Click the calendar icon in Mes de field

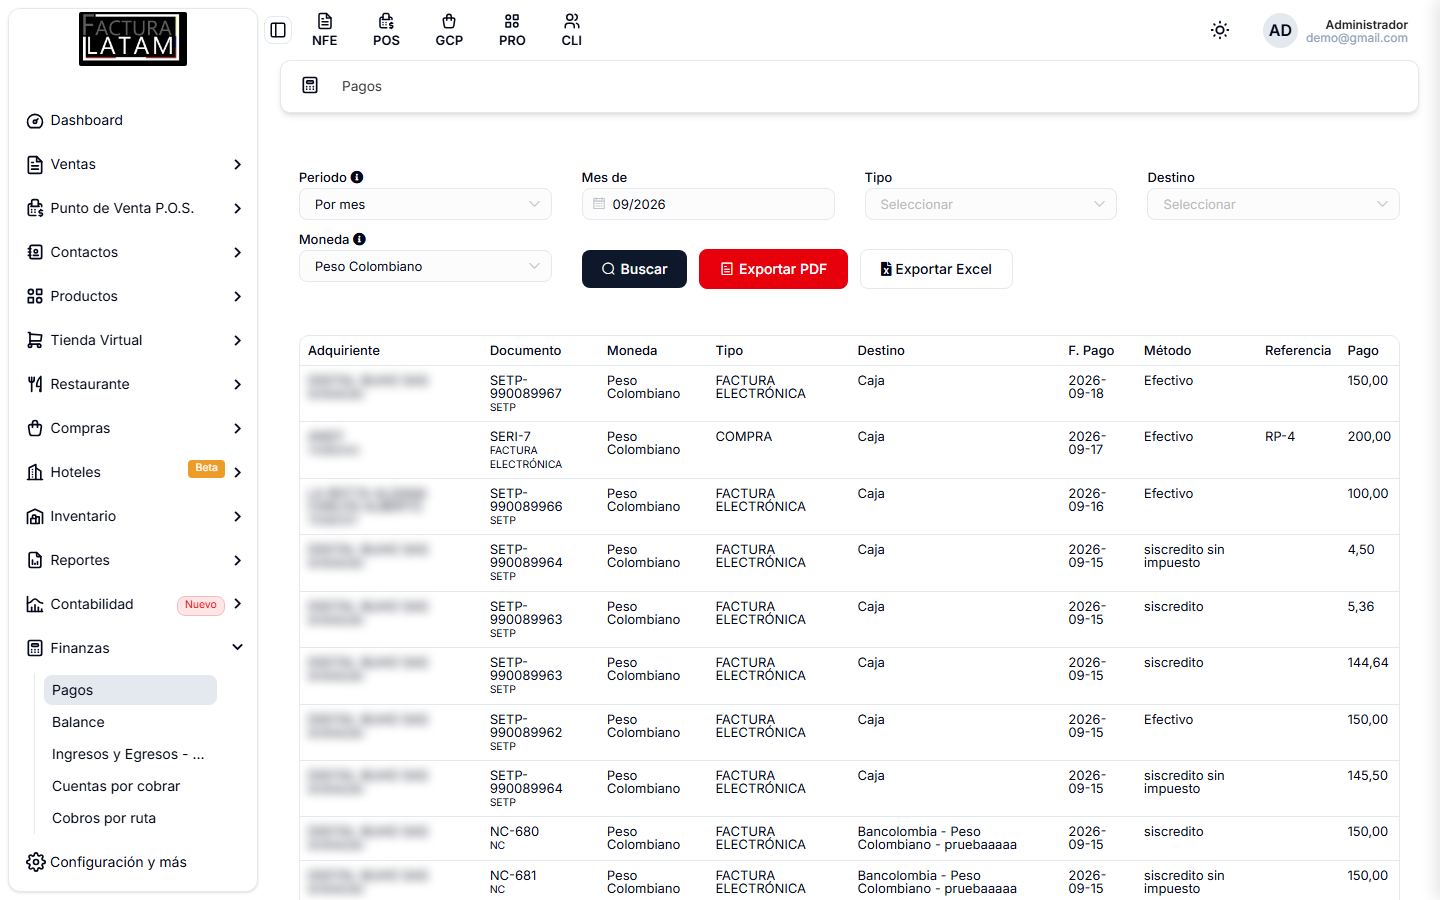pyautogui.click(x=599, y=204)
